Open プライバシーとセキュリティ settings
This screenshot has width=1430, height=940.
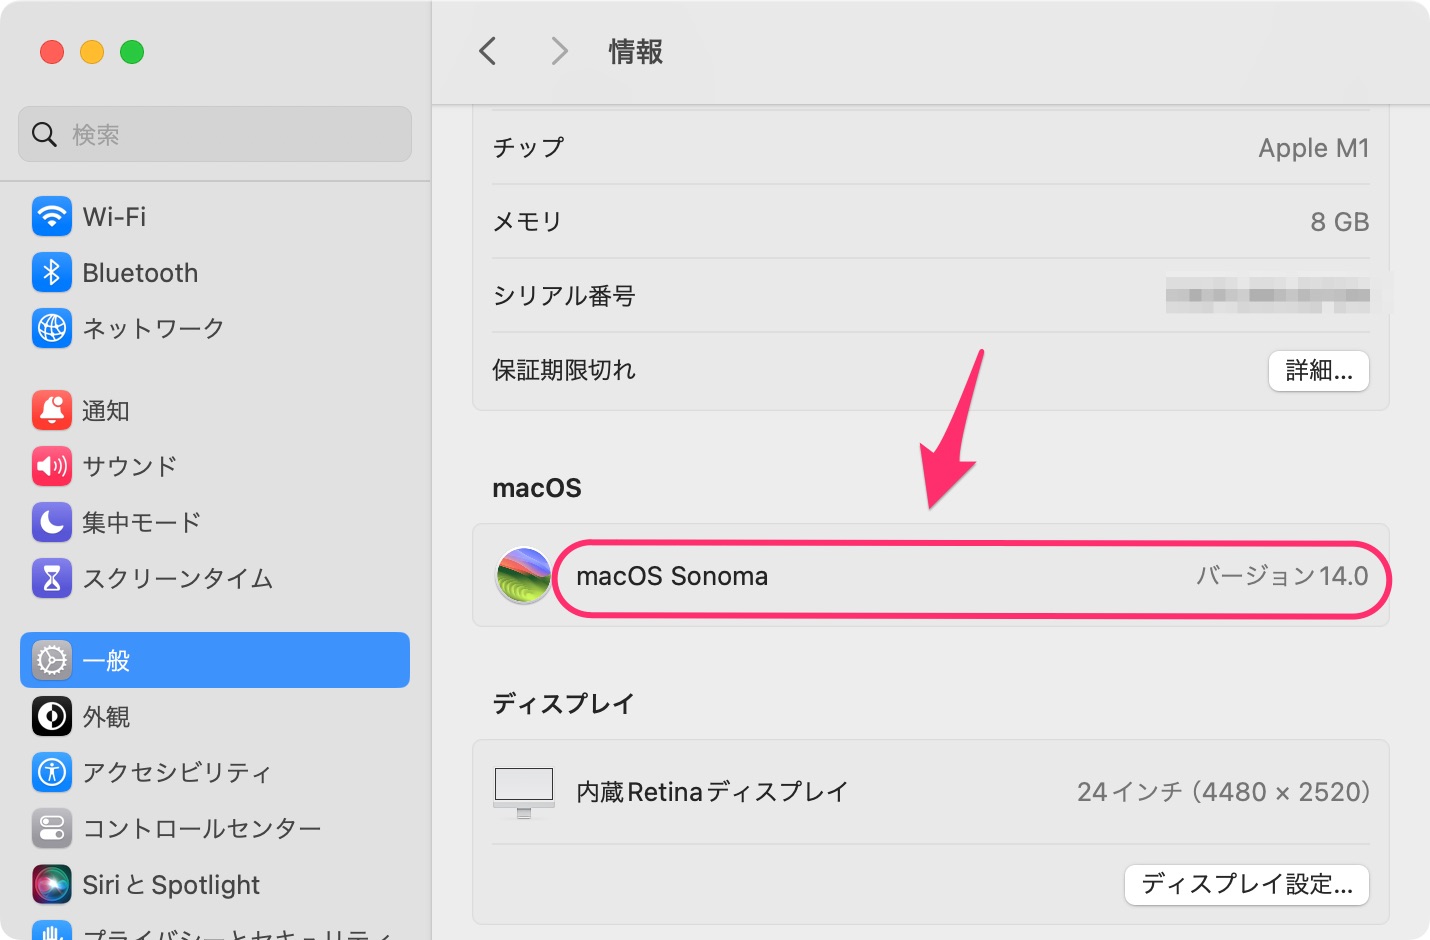tap(214, 930)
